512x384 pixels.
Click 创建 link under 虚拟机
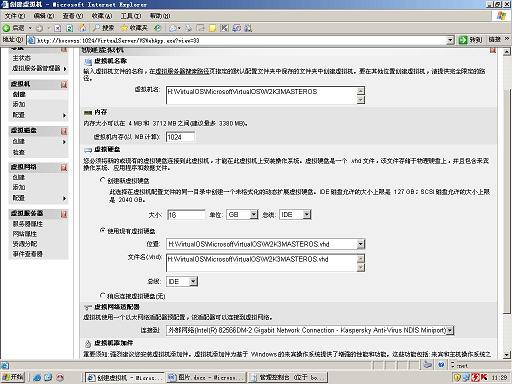click(x=19, y=95)
